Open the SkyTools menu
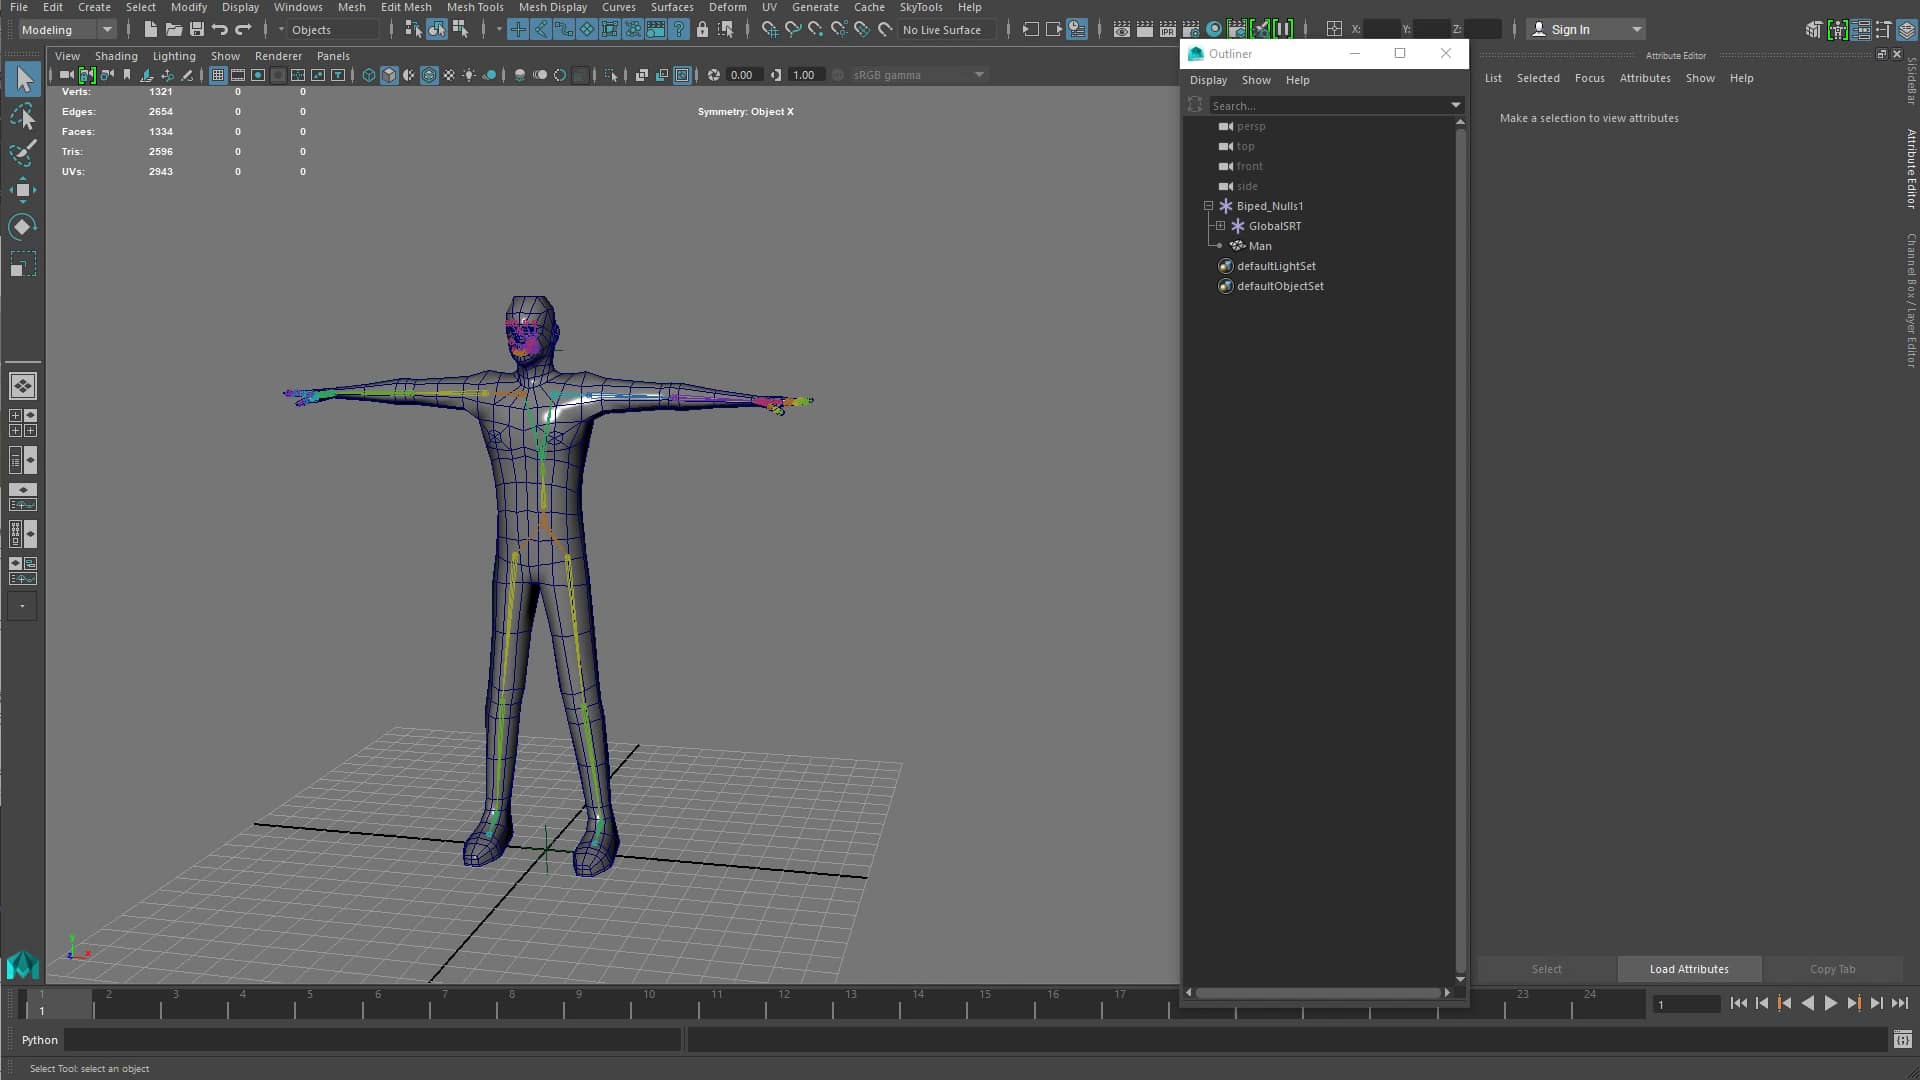The width and height of the screenshot is (1920, 1080). click(920, 7)
